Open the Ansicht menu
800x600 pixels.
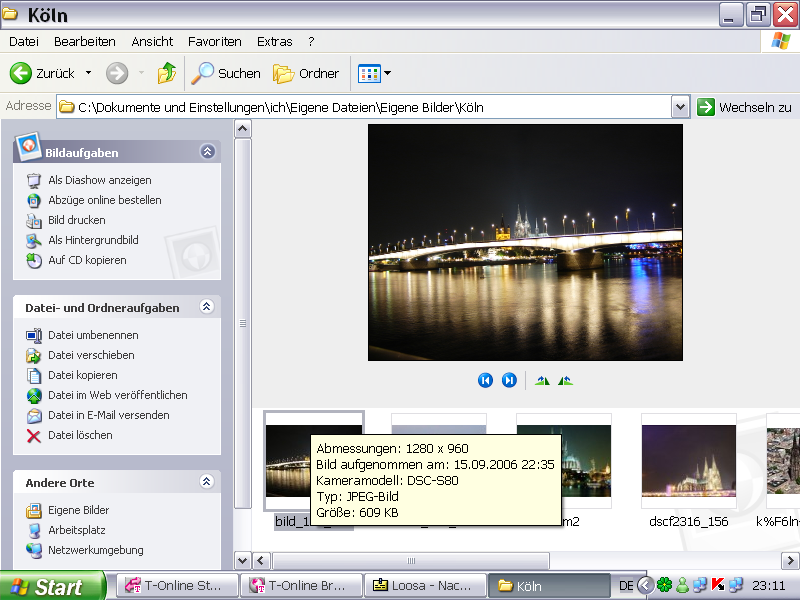pyautogui.click(x=152, y=42)
